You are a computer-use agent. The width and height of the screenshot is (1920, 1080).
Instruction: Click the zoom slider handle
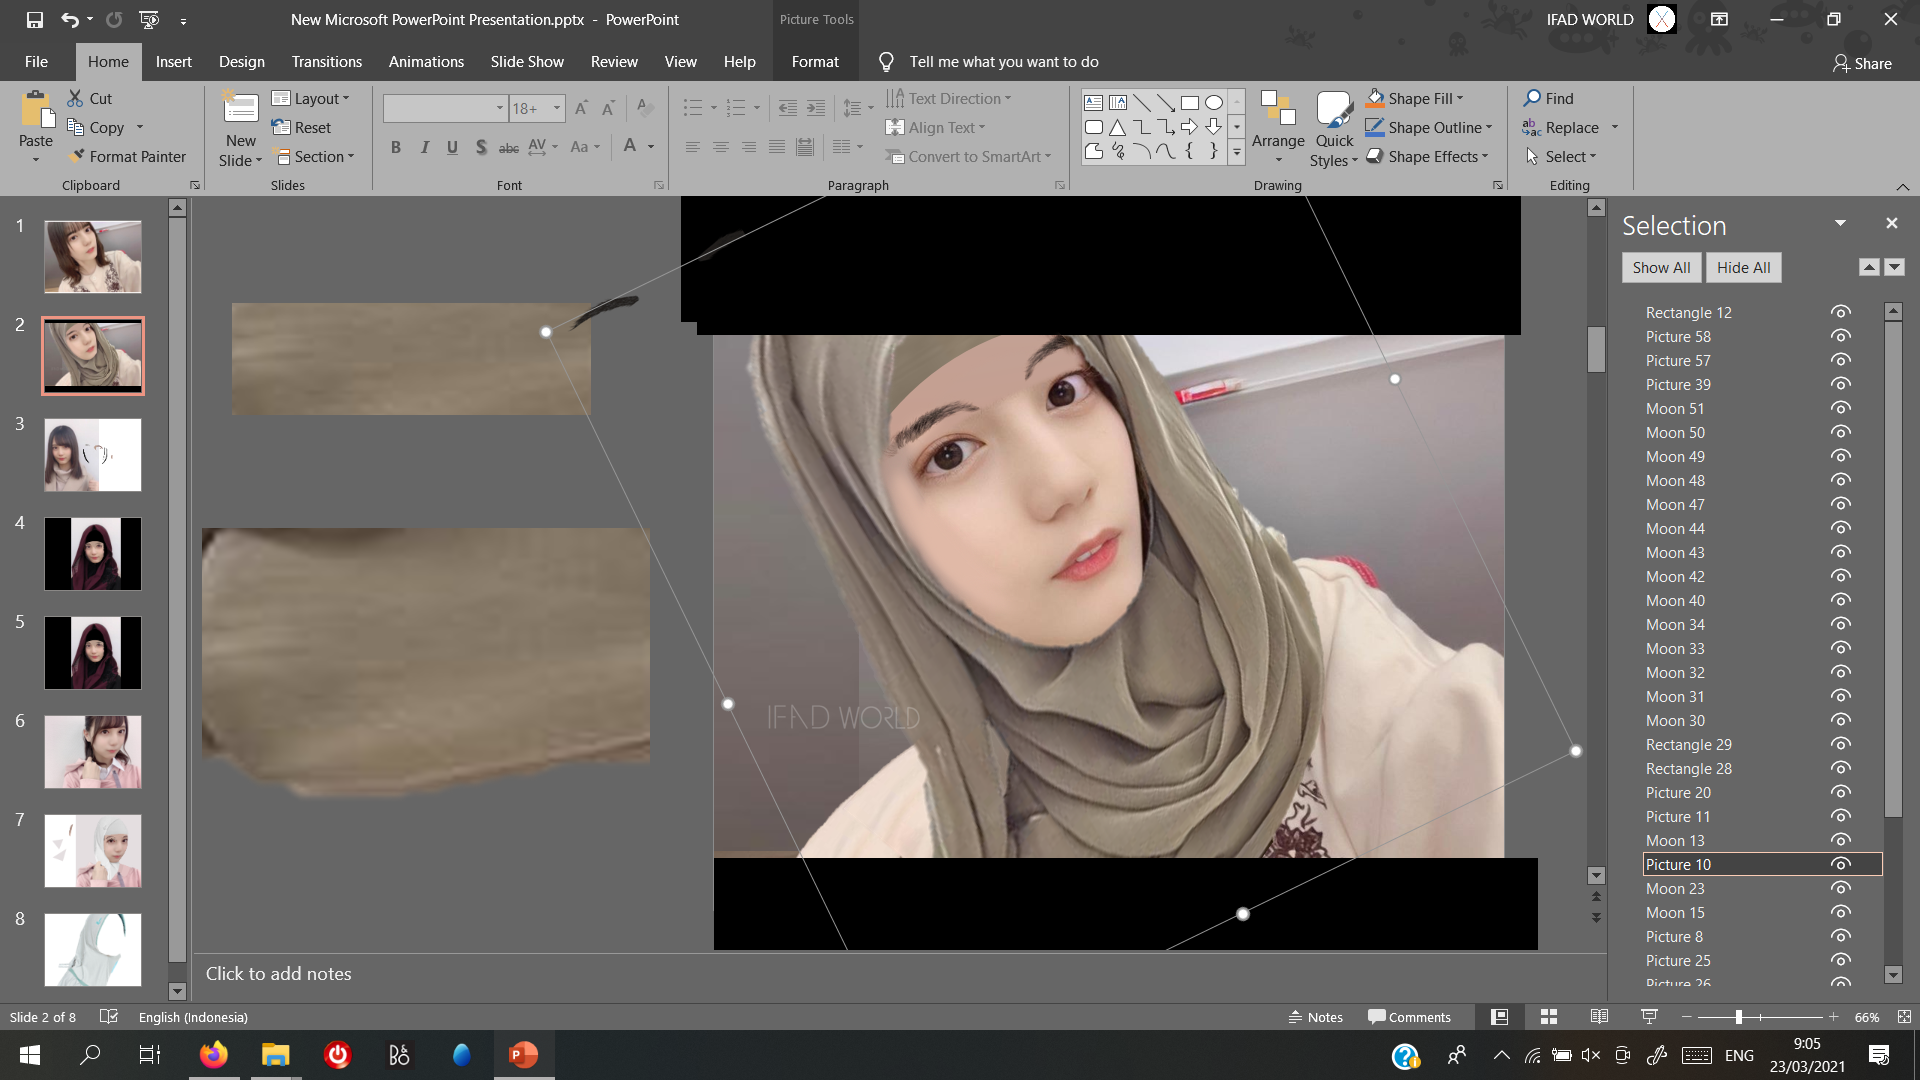(1739, 1017)
